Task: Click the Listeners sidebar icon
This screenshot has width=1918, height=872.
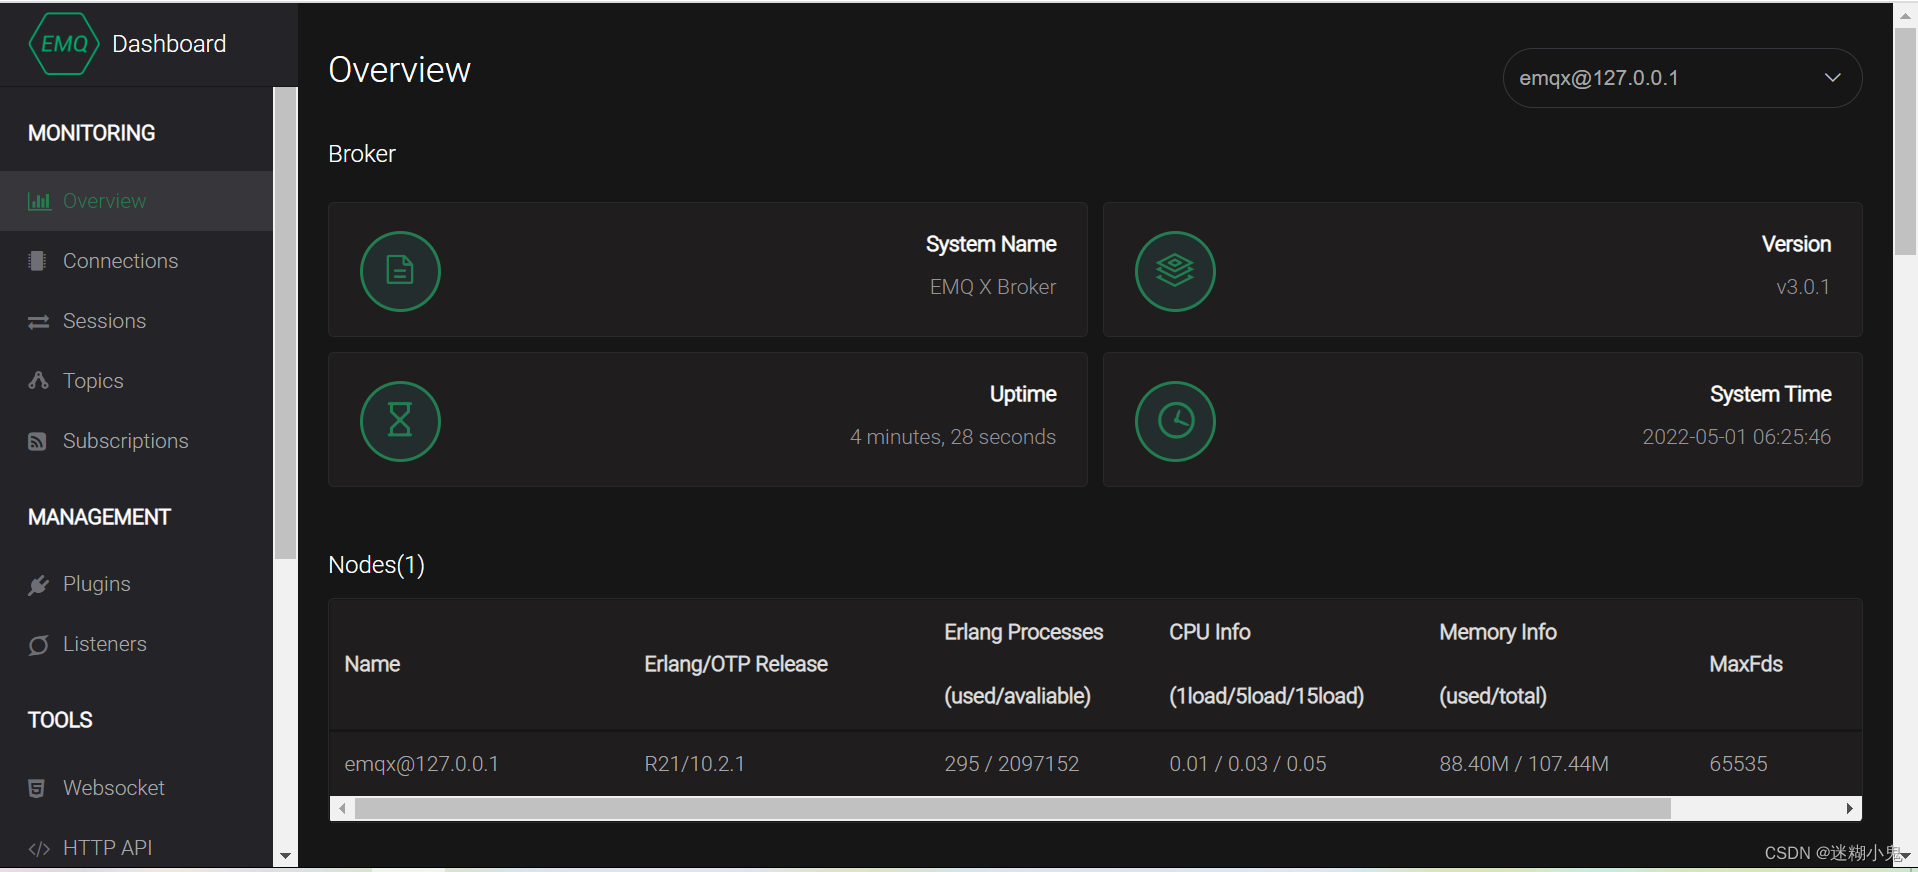Action: tap(38, 645)
